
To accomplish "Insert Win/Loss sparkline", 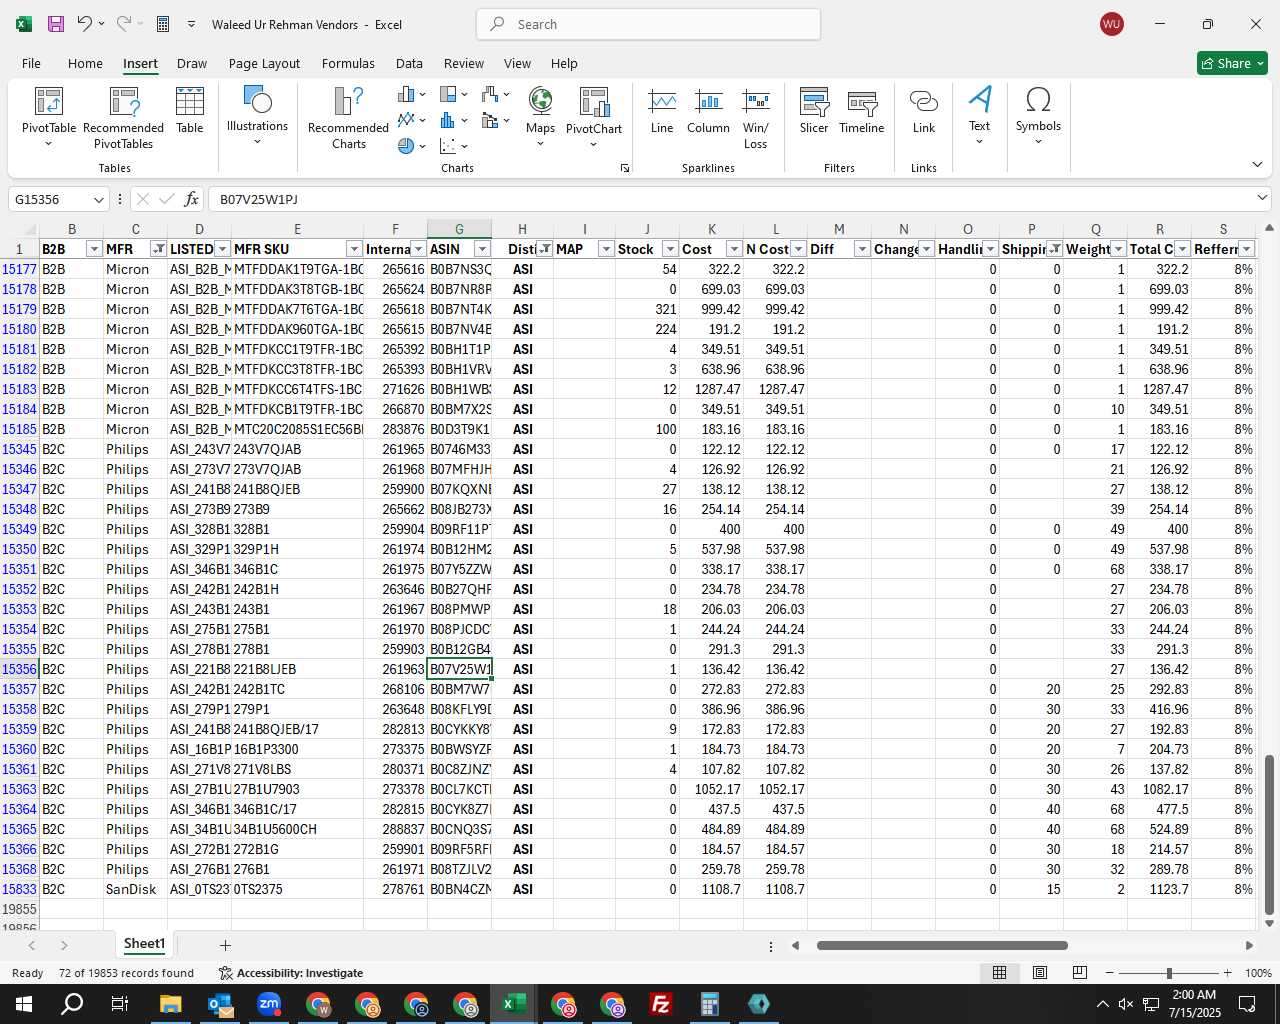I will coord(756,118).
